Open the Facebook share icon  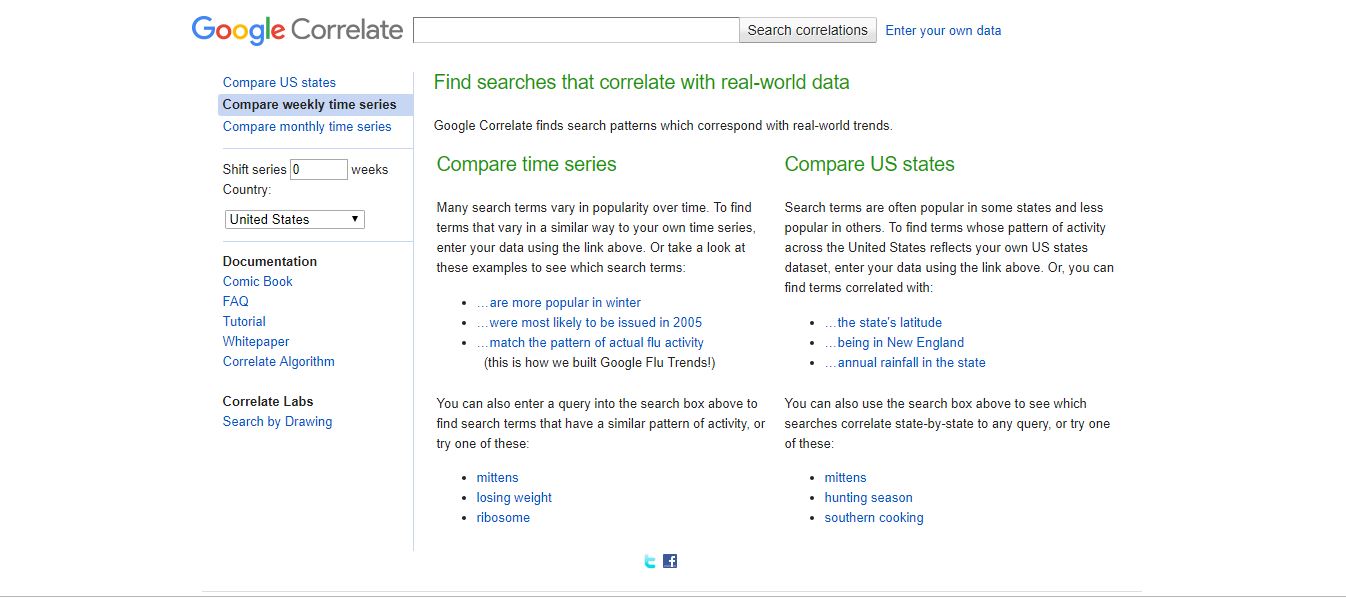pos(670,561)
